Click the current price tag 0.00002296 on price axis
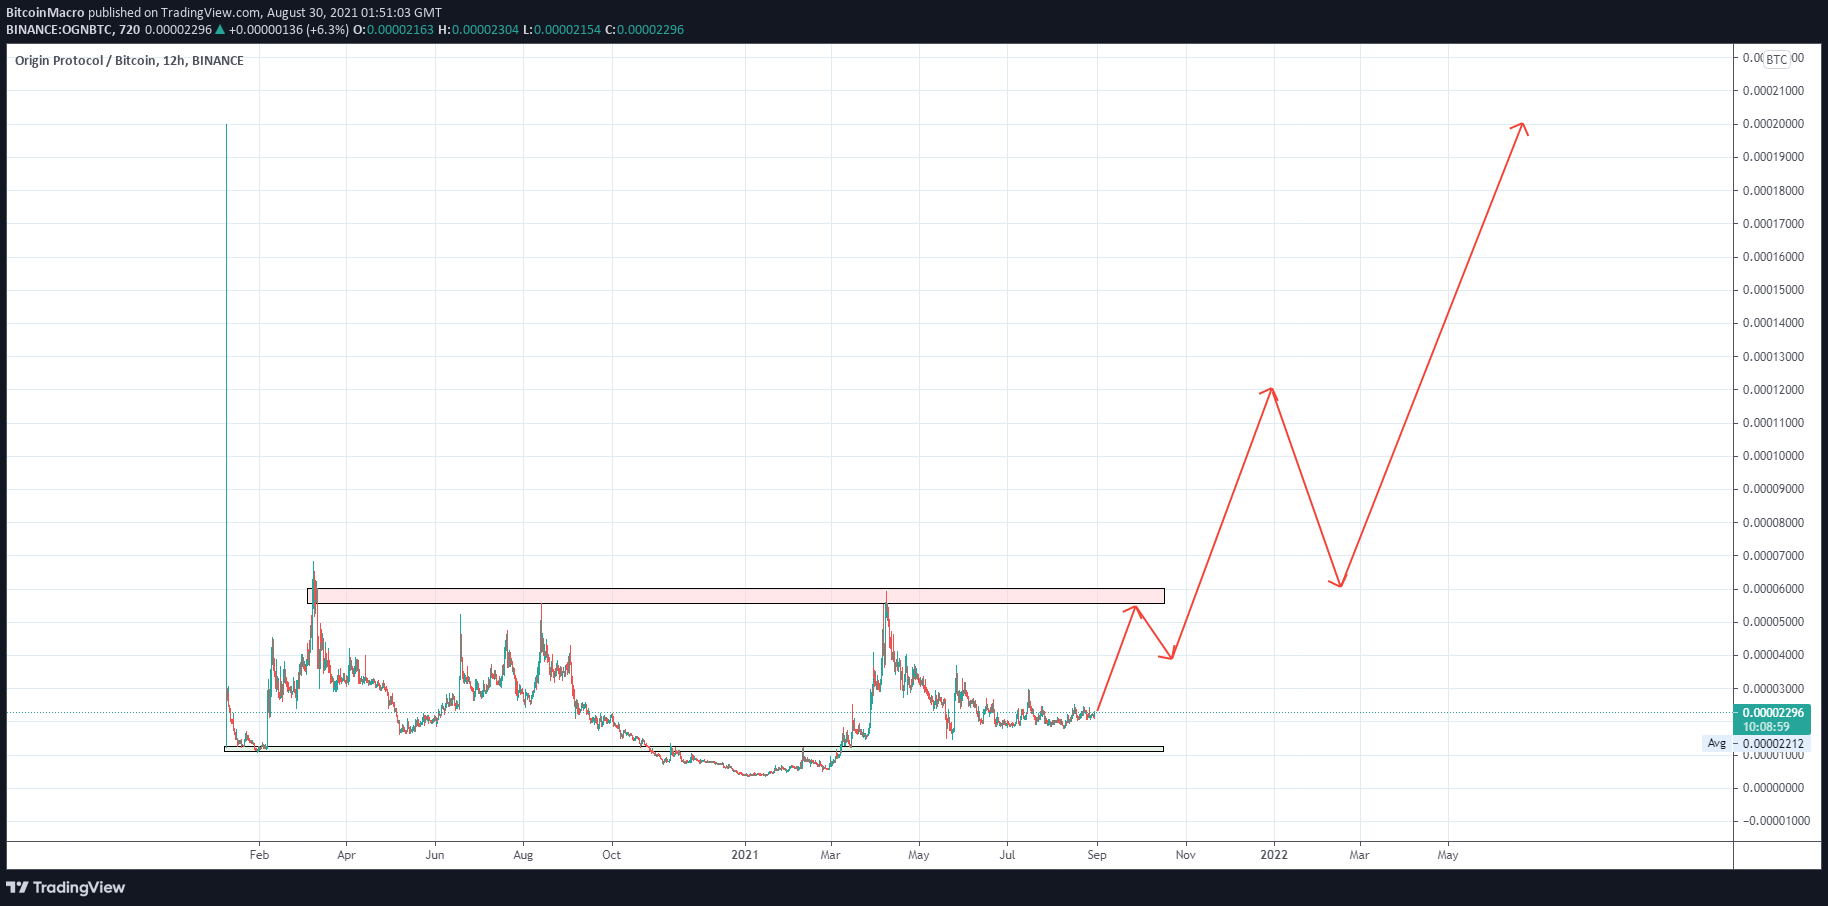The image size is (1828, 906). click(1773, 713)
